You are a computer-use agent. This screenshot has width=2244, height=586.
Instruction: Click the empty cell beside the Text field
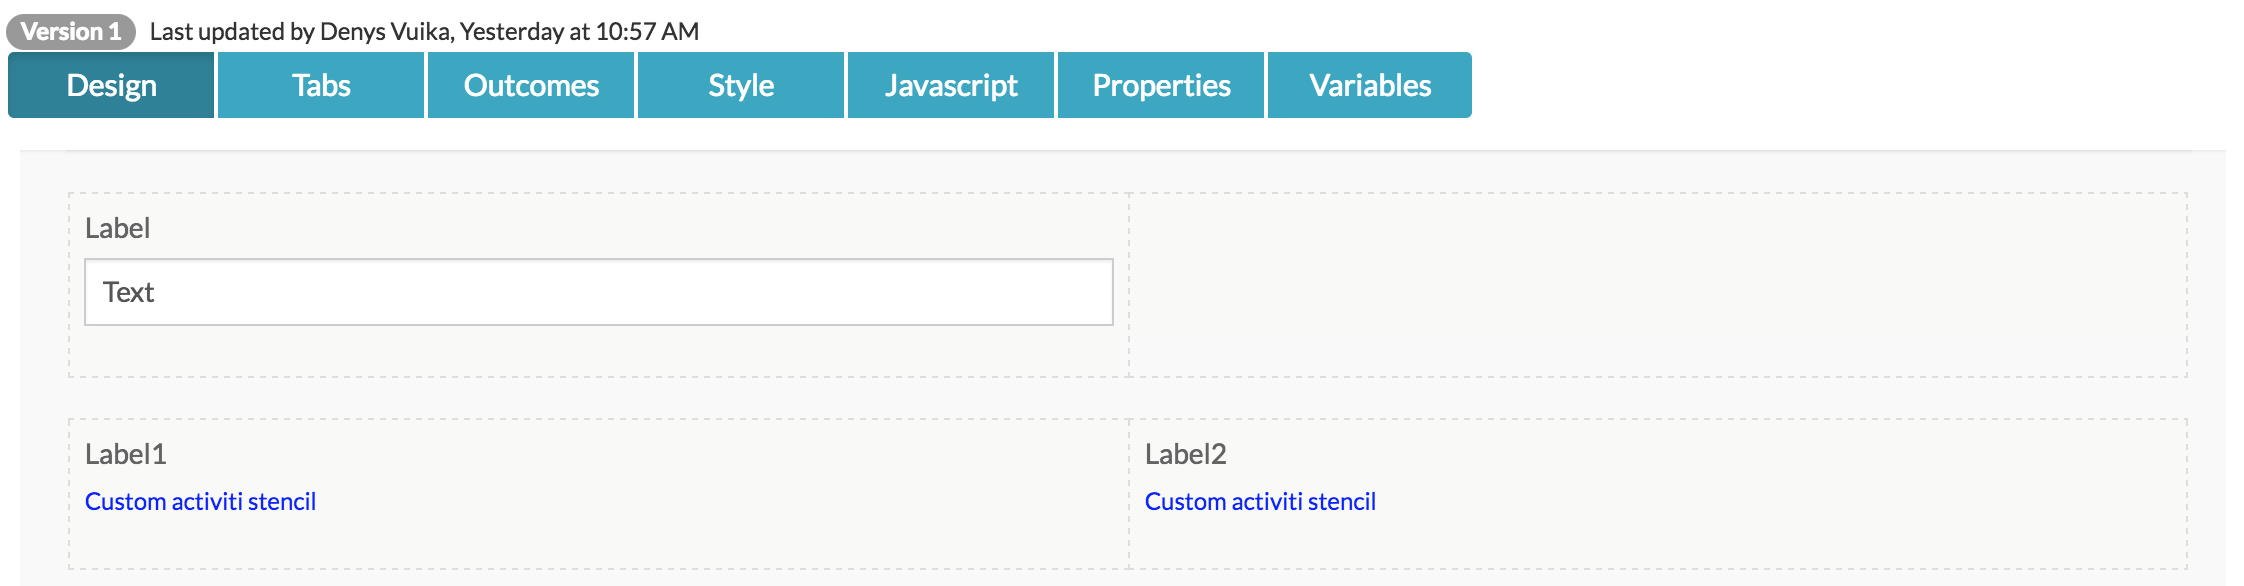pos(1658,285)
